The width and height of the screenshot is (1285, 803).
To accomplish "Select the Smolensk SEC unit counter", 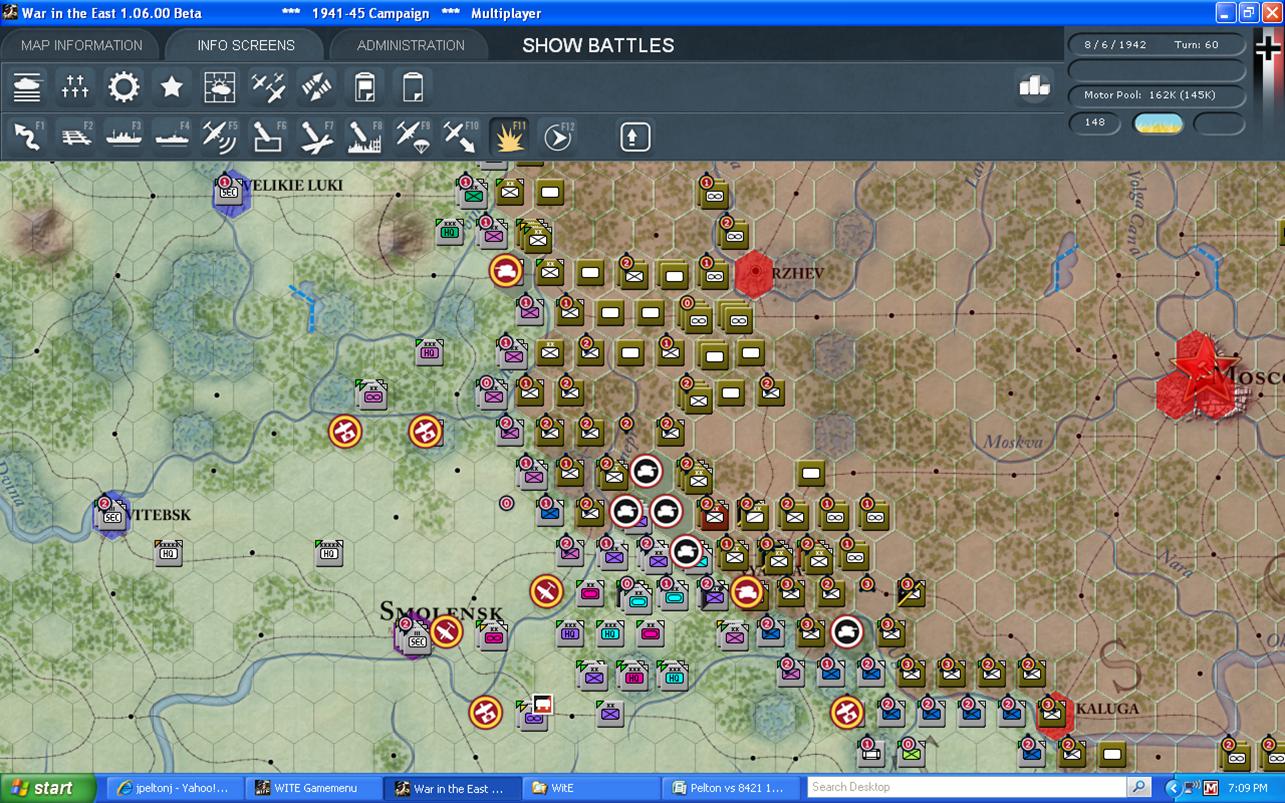I will point(416,637).
